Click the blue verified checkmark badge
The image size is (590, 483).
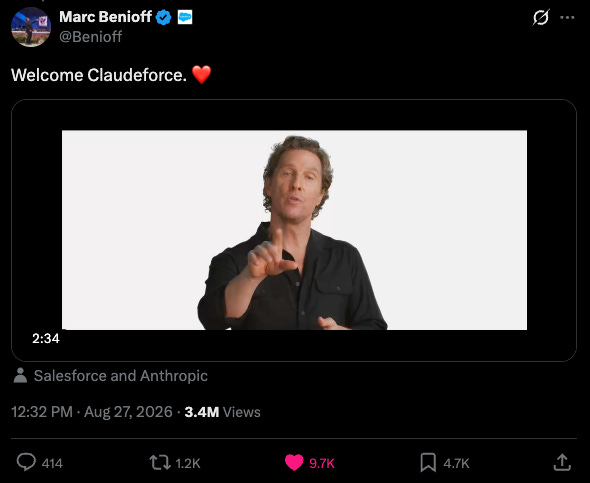163,17
